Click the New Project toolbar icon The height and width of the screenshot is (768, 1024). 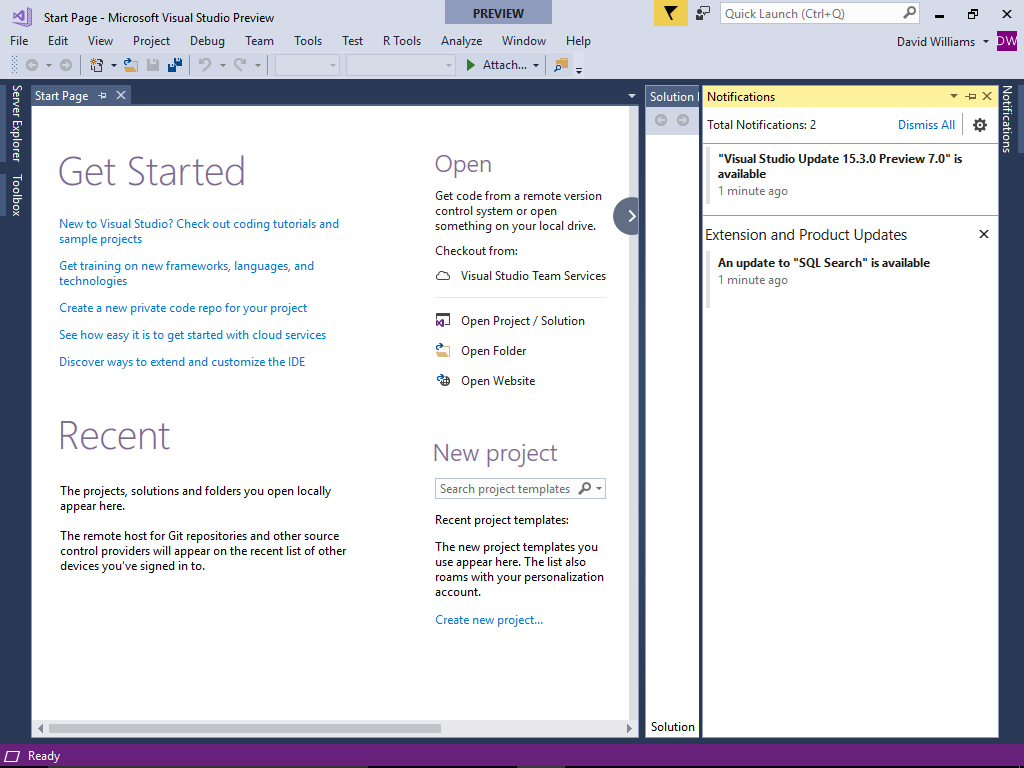click(x=97, y=65)
